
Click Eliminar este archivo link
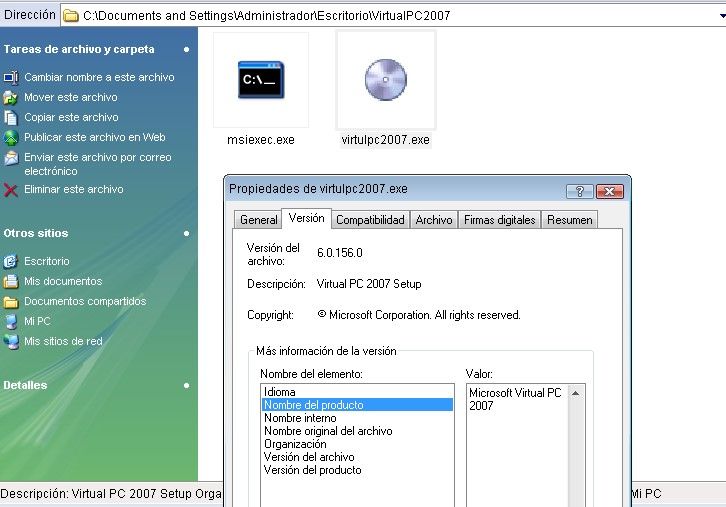point(74,189)
